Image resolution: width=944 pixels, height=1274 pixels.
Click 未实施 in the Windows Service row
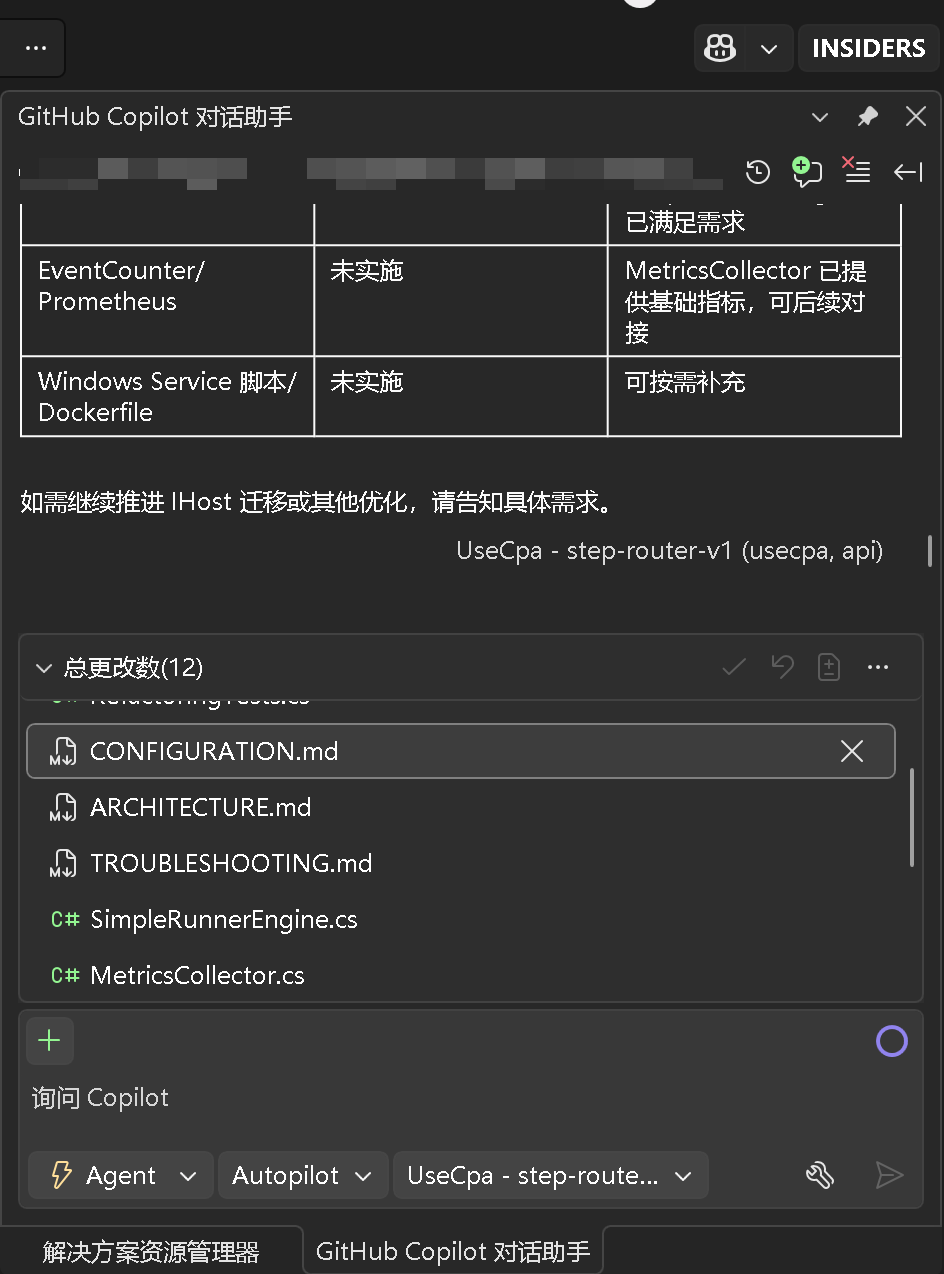click(366, 382)
